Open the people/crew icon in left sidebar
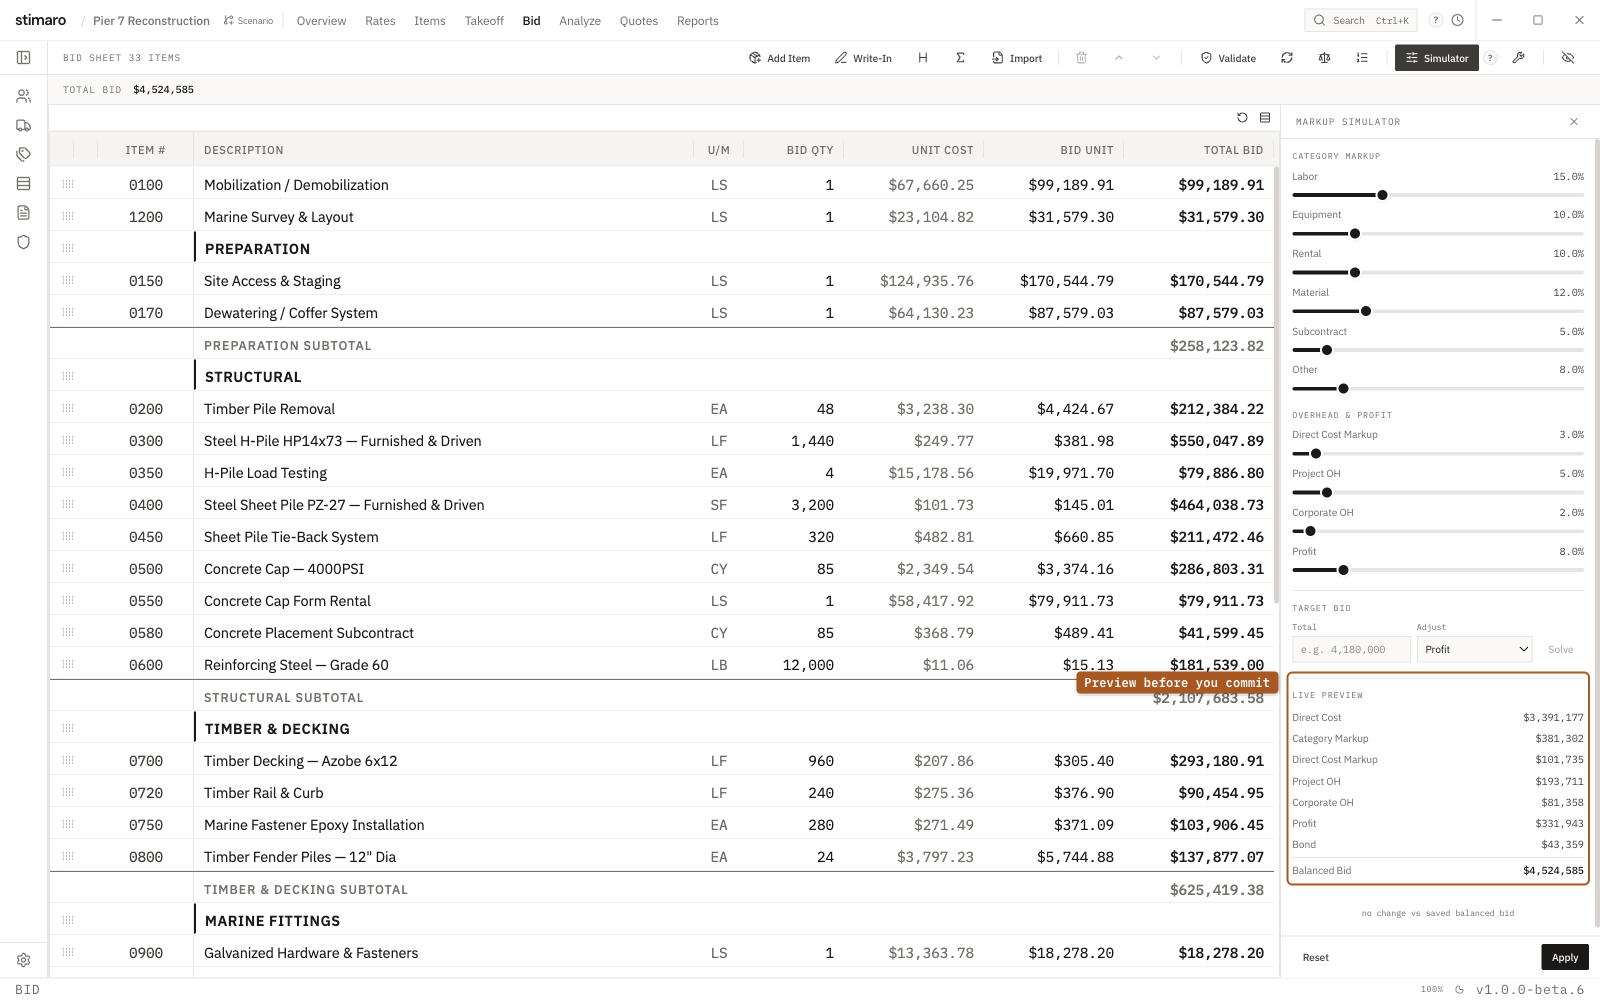 click(x=23, y=96)
